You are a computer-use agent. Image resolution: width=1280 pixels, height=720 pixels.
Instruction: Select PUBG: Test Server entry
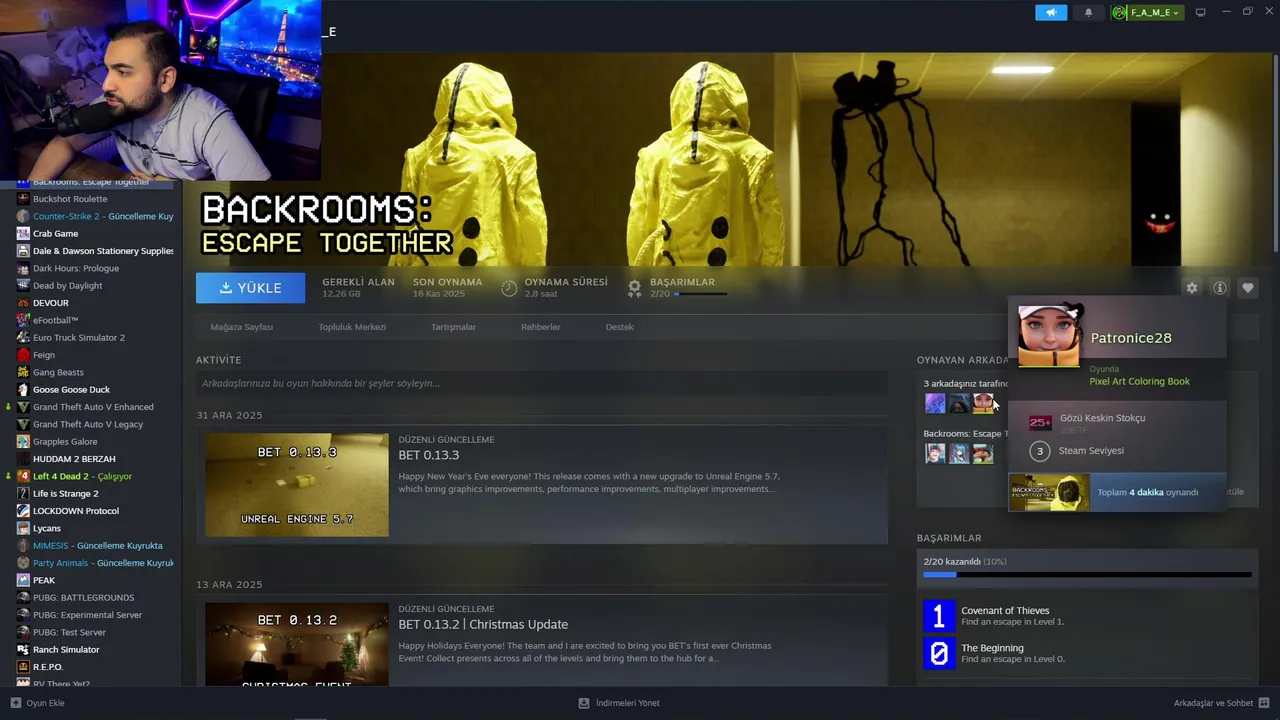(x=69, y=632)
